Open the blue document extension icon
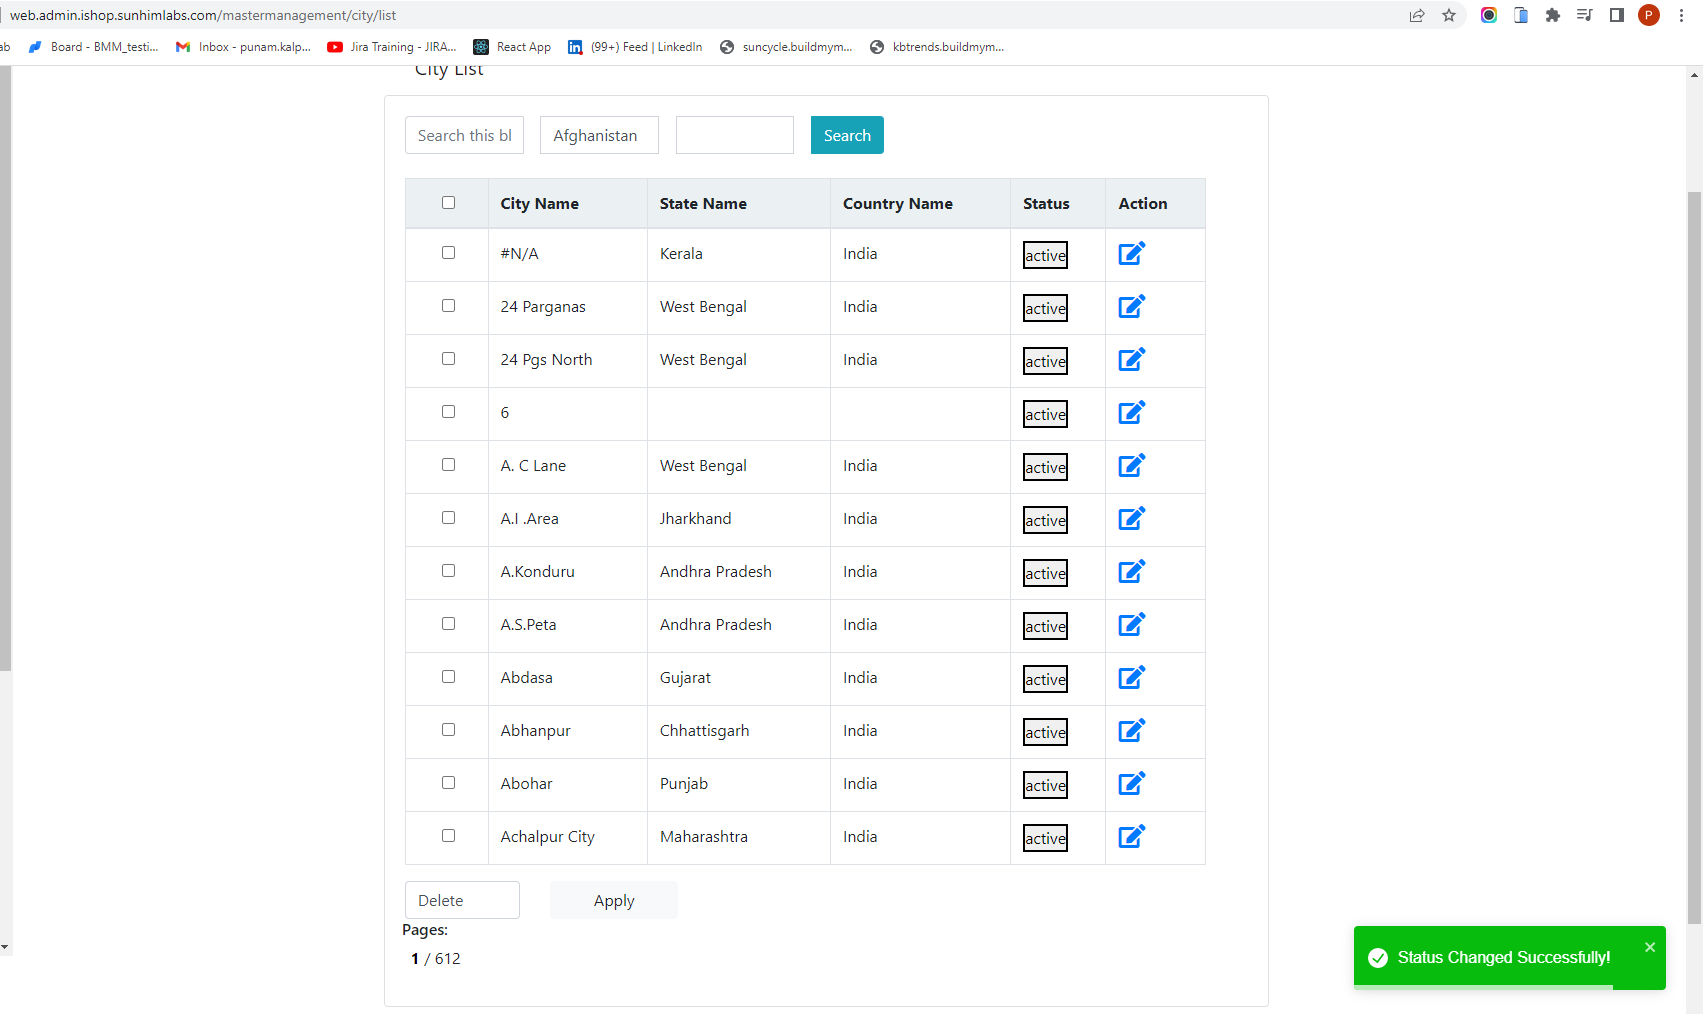Screen dimensions: 1703x1014 1521,15
